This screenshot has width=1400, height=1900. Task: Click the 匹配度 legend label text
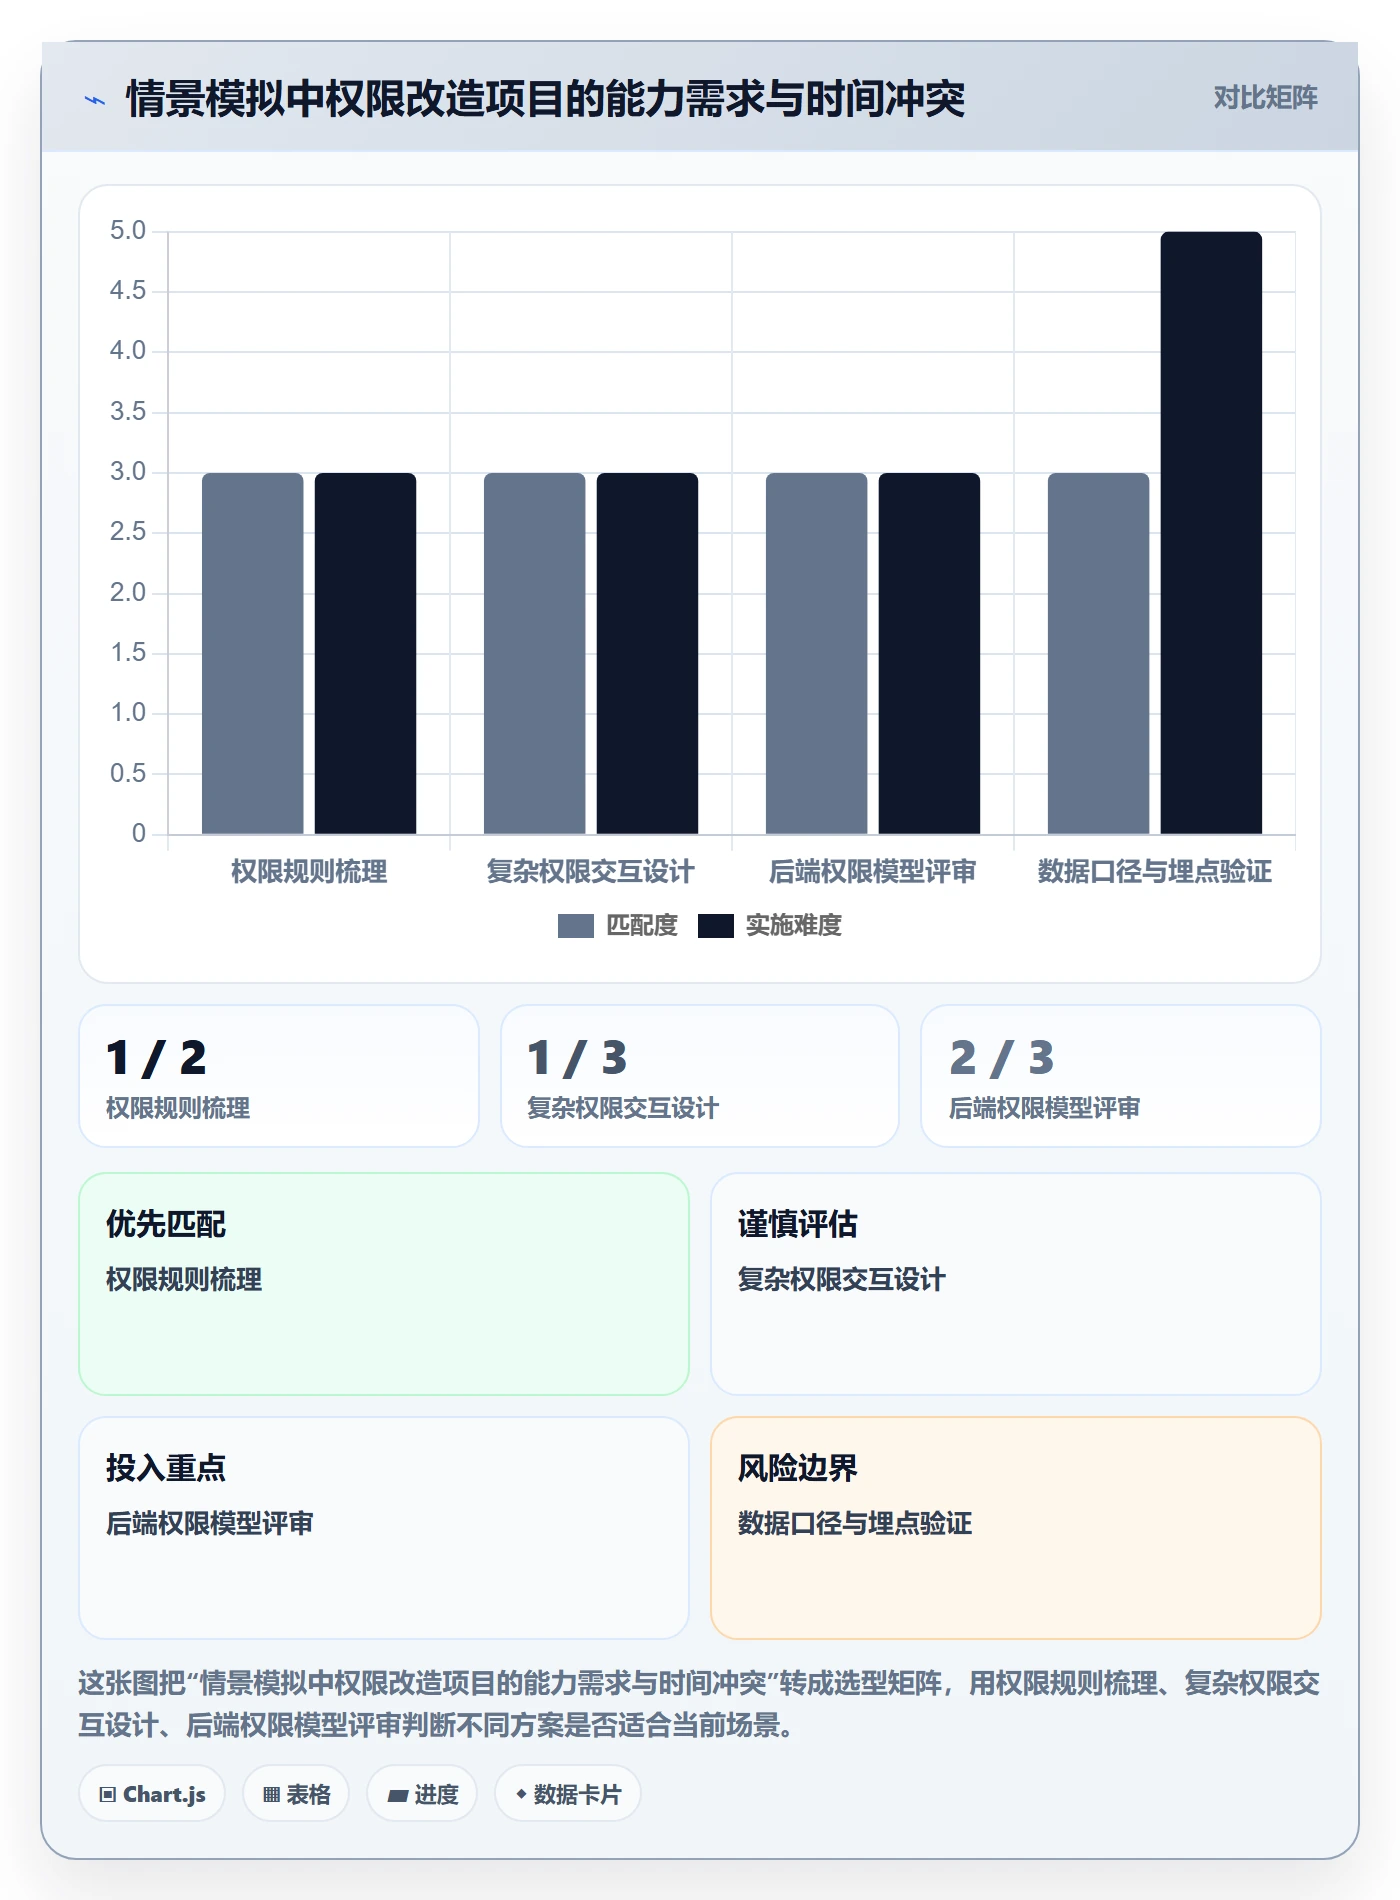click(642, 926)
